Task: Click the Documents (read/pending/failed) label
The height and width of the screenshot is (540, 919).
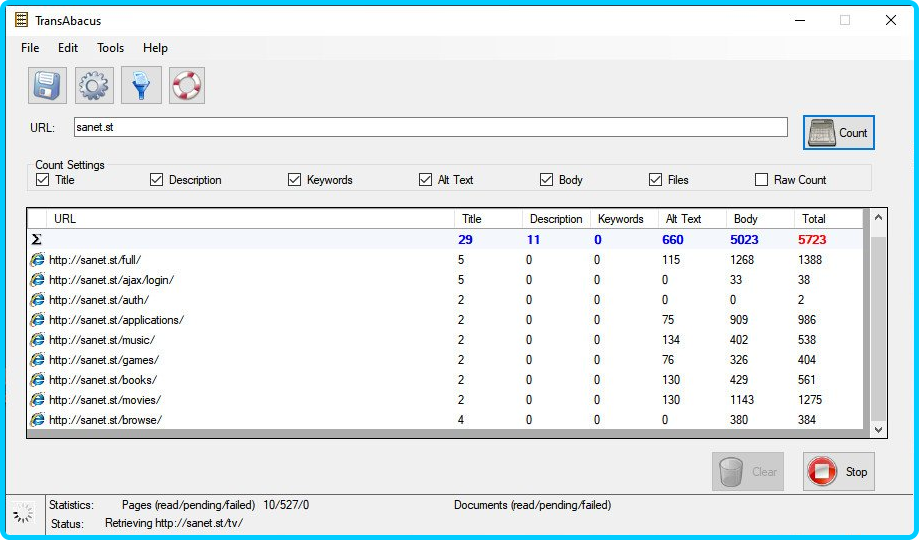Action: 532,505
